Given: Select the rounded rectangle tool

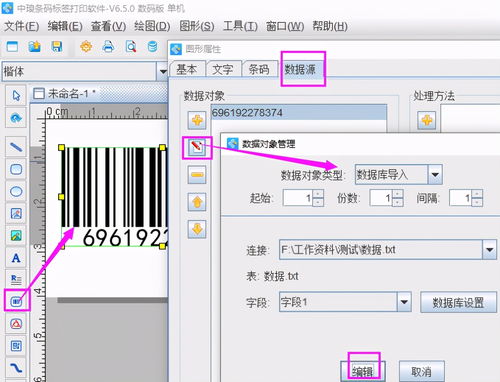Looking at the screenshot, I should 16,169.
